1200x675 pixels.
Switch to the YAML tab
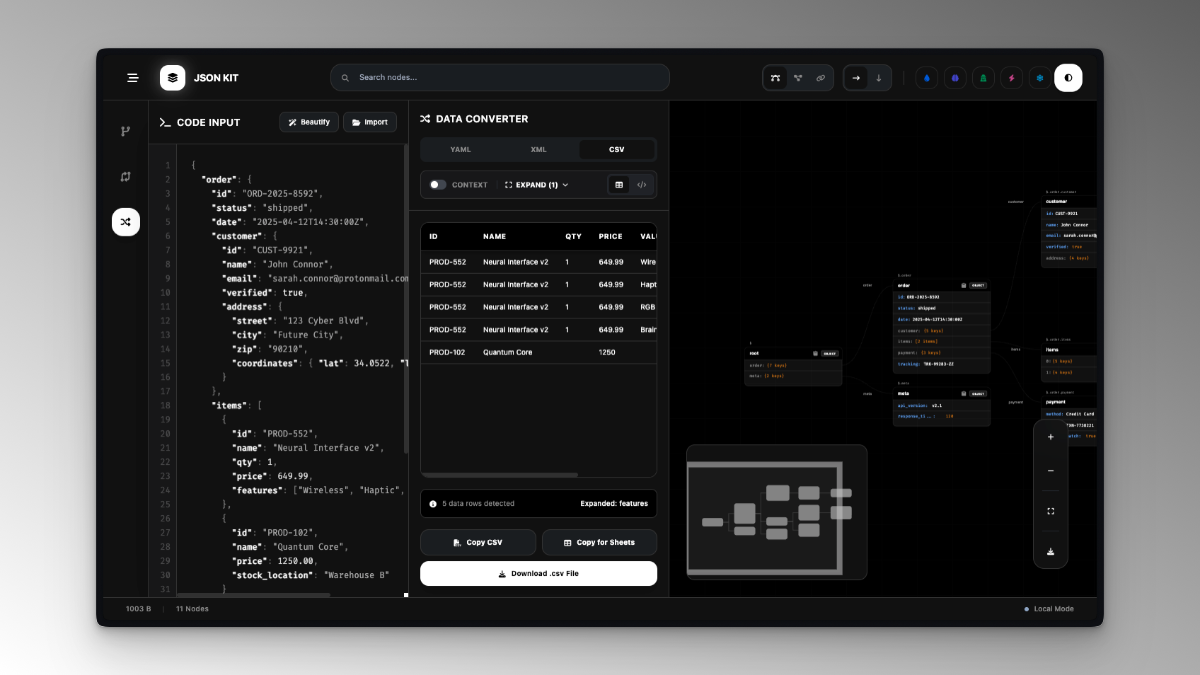tap(460, 148)
